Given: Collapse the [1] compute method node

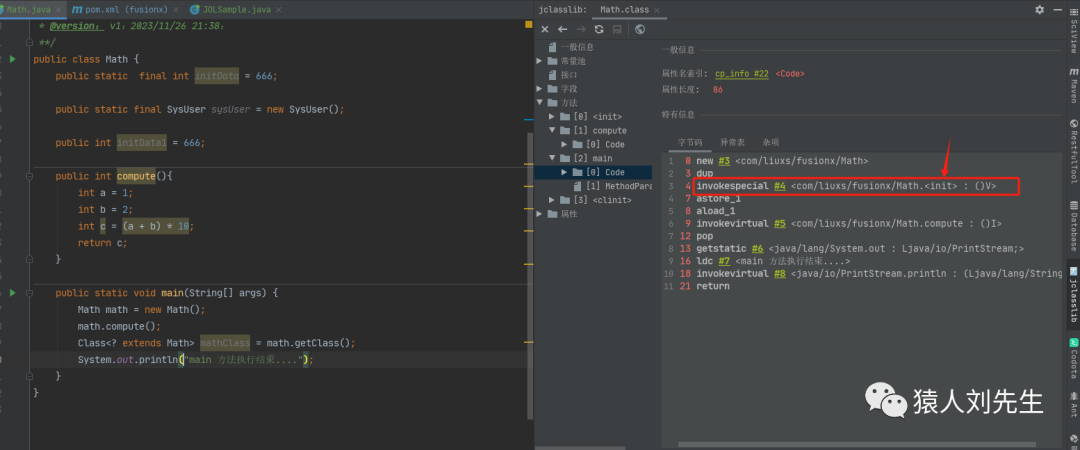Looking at the screenshot, I should coord(552,130).
